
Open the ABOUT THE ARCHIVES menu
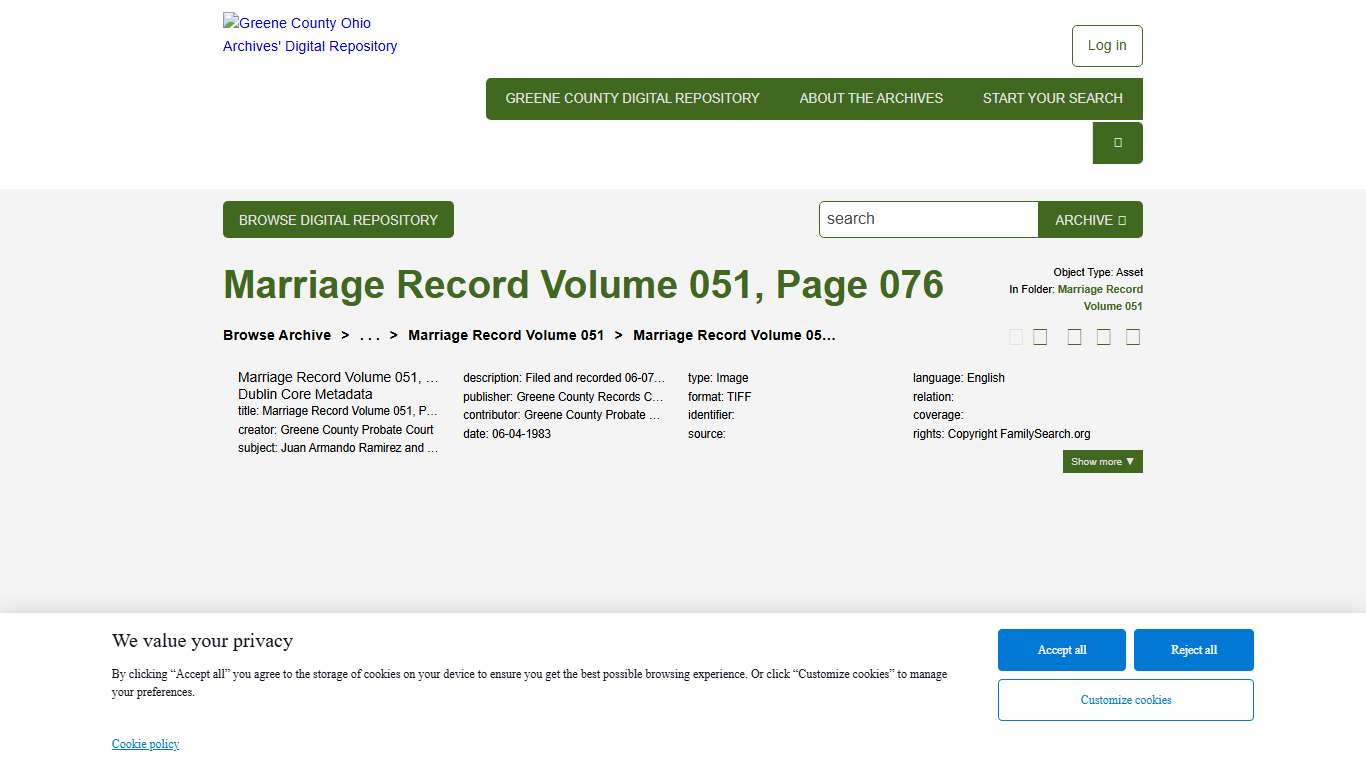point(871,98)
